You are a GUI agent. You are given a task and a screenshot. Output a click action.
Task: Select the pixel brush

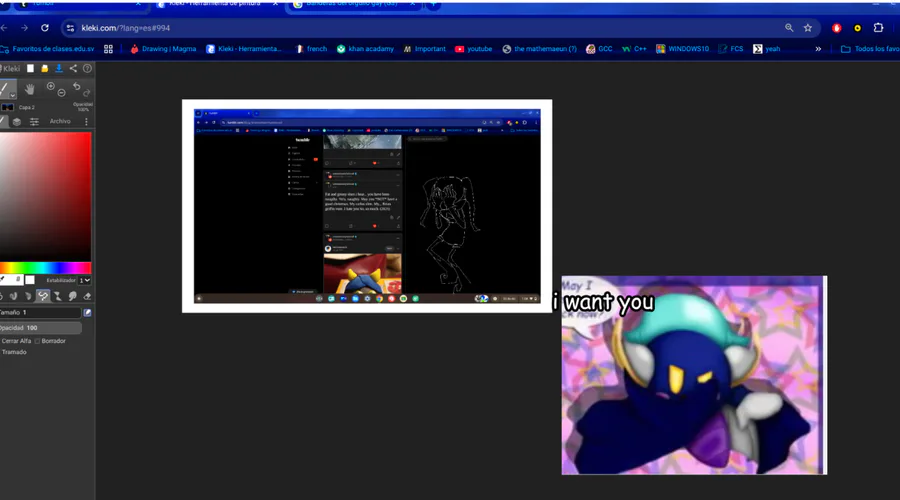click(58, 296)
